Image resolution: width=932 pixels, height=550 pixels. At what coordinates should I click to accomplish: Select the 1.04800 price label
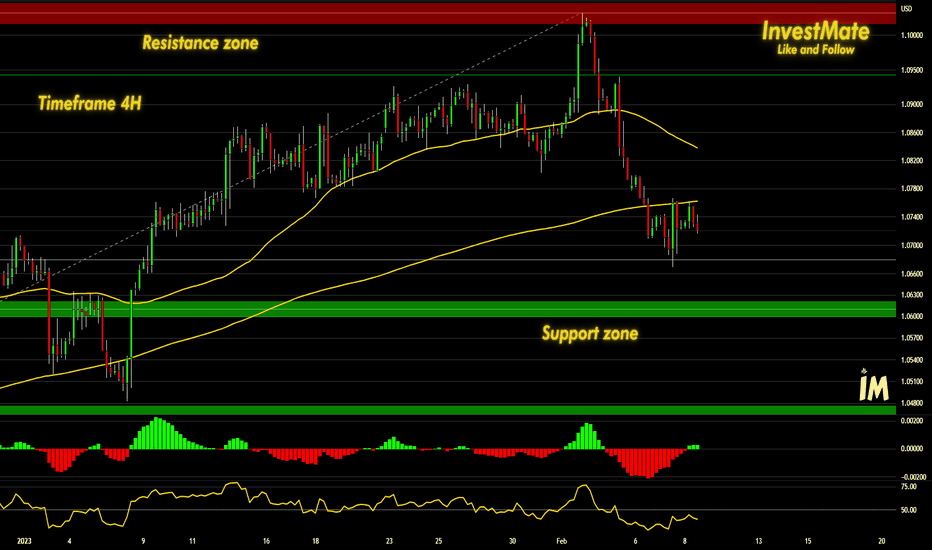(x=912, y=403)
